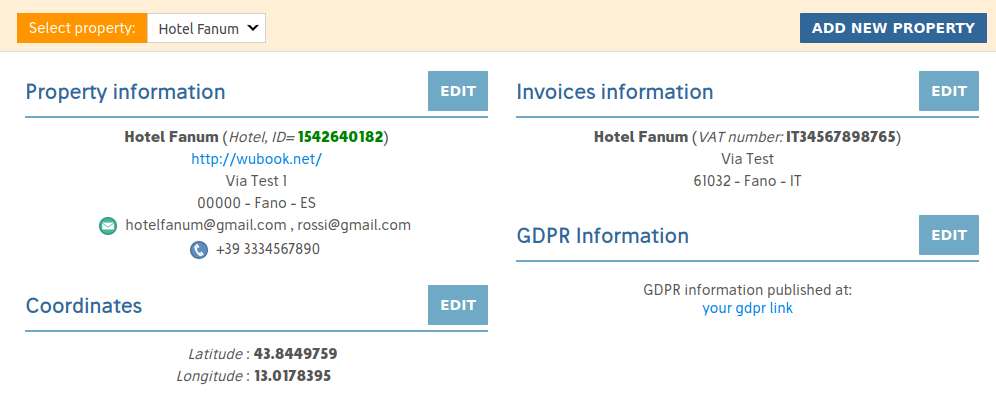Click the phone number +39 3334567890
996x399 pixels.
coord(268,249)
